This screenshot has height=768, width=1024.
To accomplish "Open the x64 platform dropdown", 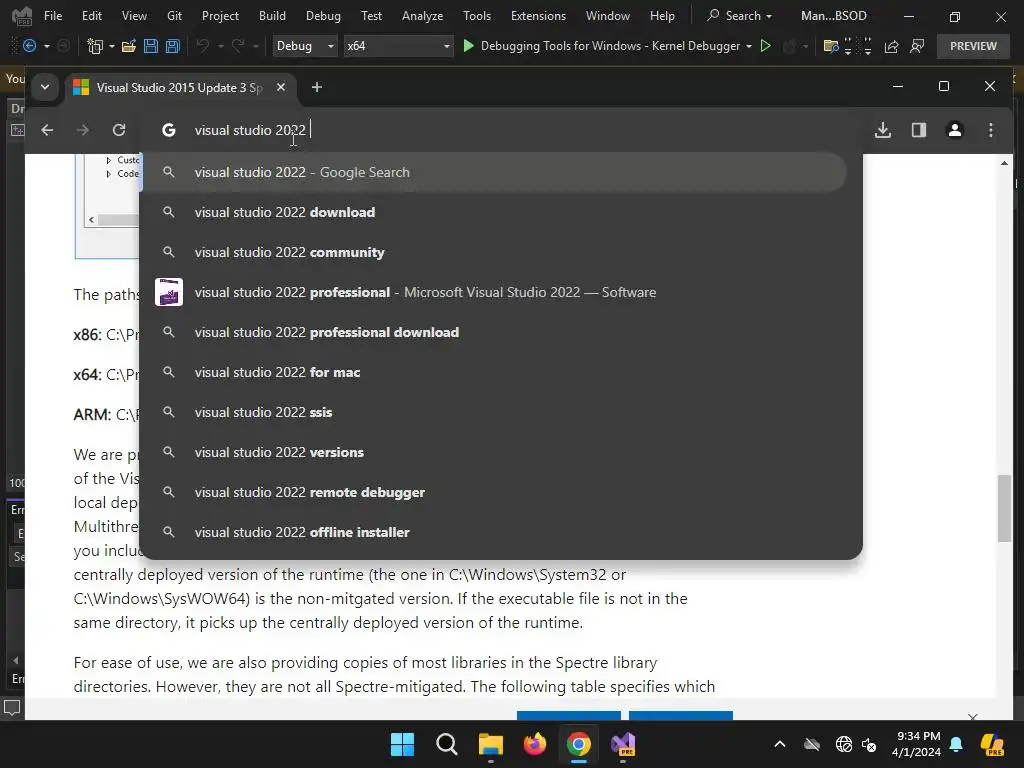I will [x=398, y=46].
